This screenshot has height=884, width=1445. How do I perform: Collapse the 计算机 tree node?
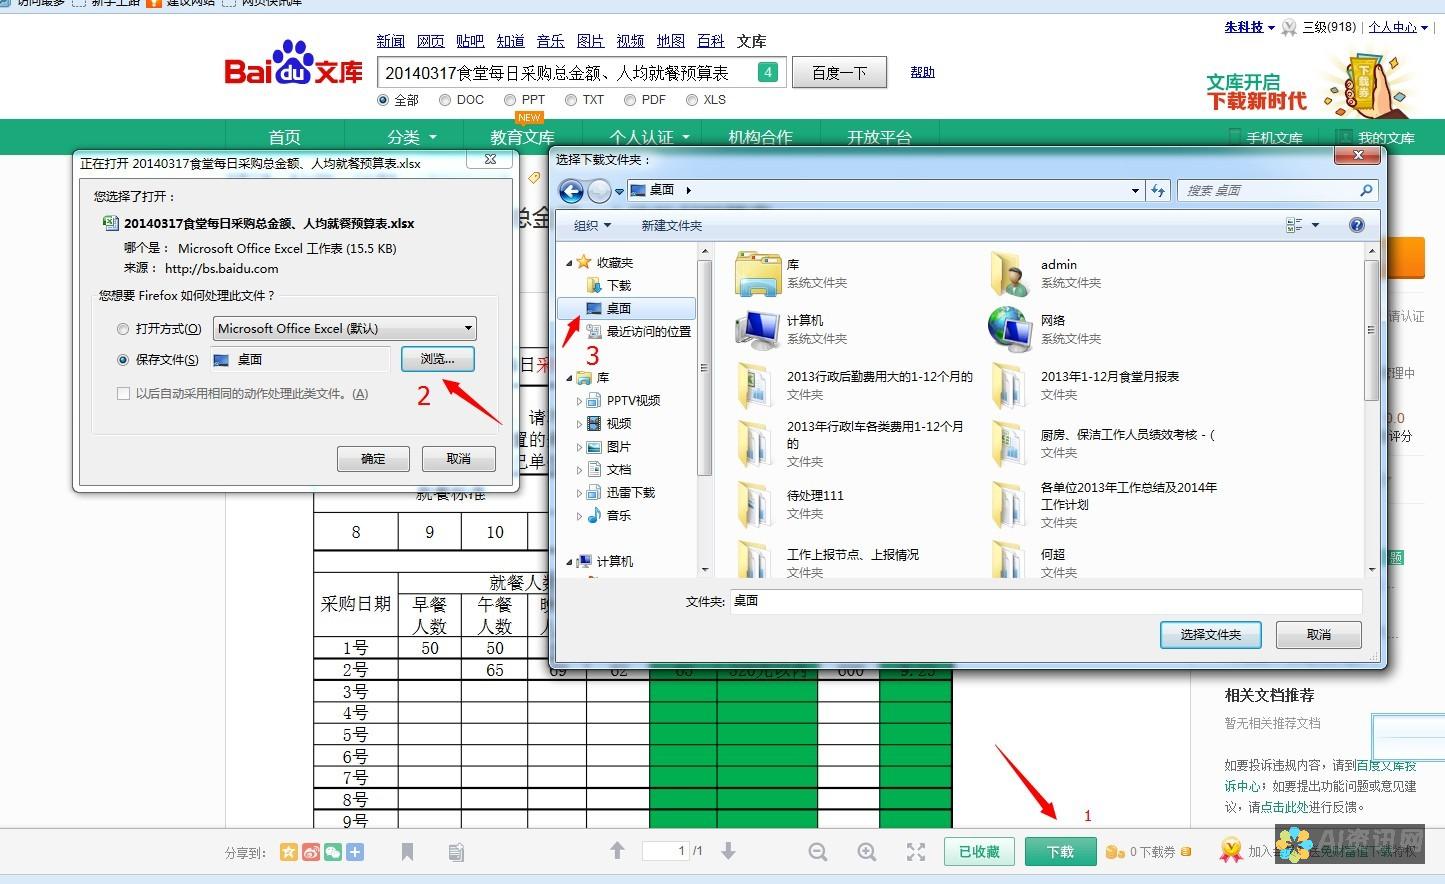click(569, 562)
